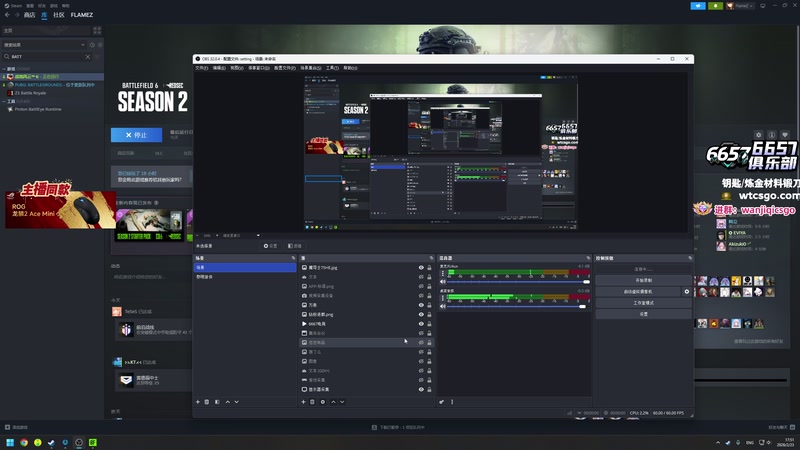Open Chrome from the Windows taskbar
Image resolution: width=800 pixels, height=450 pixels.
pos(23,442)
